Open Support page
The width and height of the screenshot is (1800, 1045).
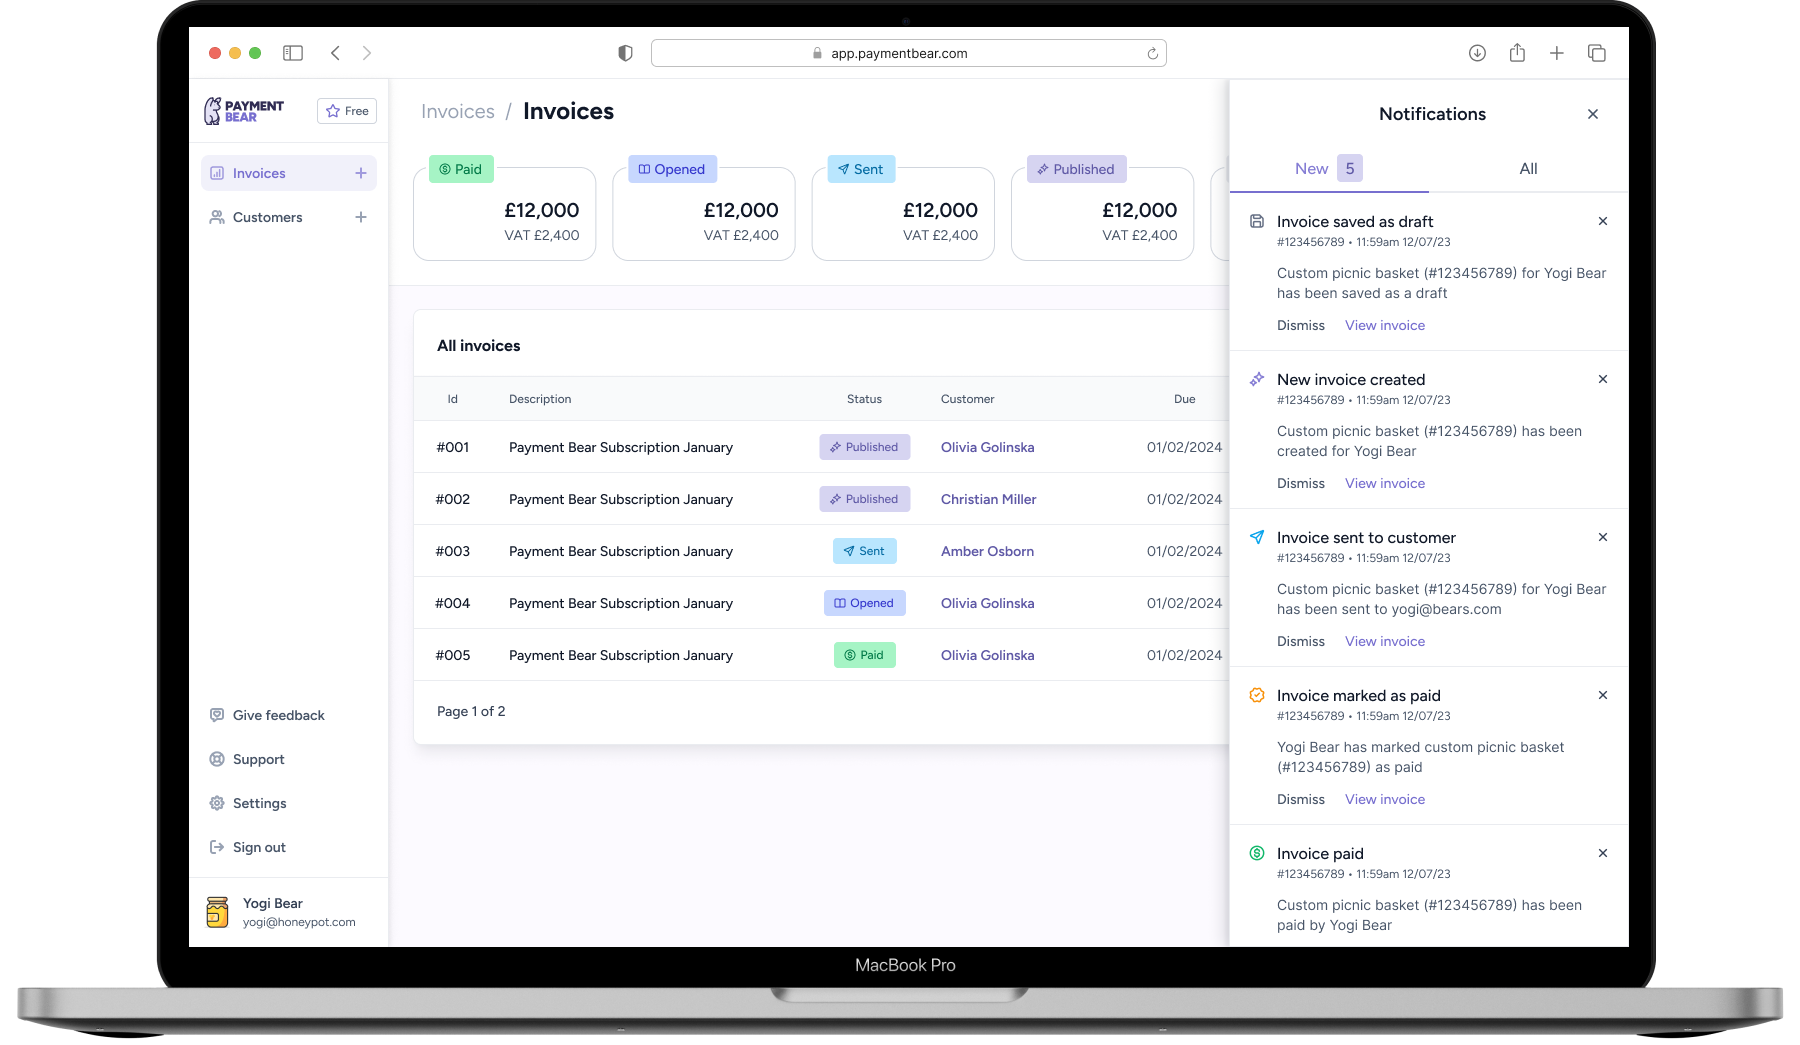click(247, 759)
